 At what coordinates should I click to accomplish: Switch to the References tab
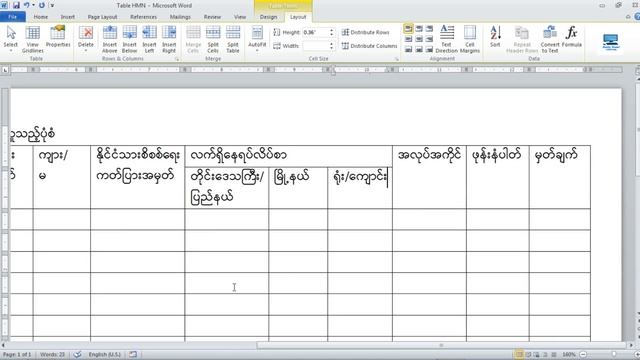click(x=144, y=17)
